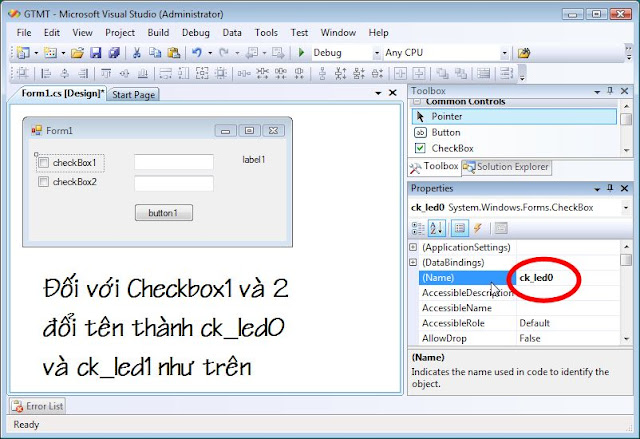Open the Tools menu
The height and width of the screenshot is (439, 640).
266,33
